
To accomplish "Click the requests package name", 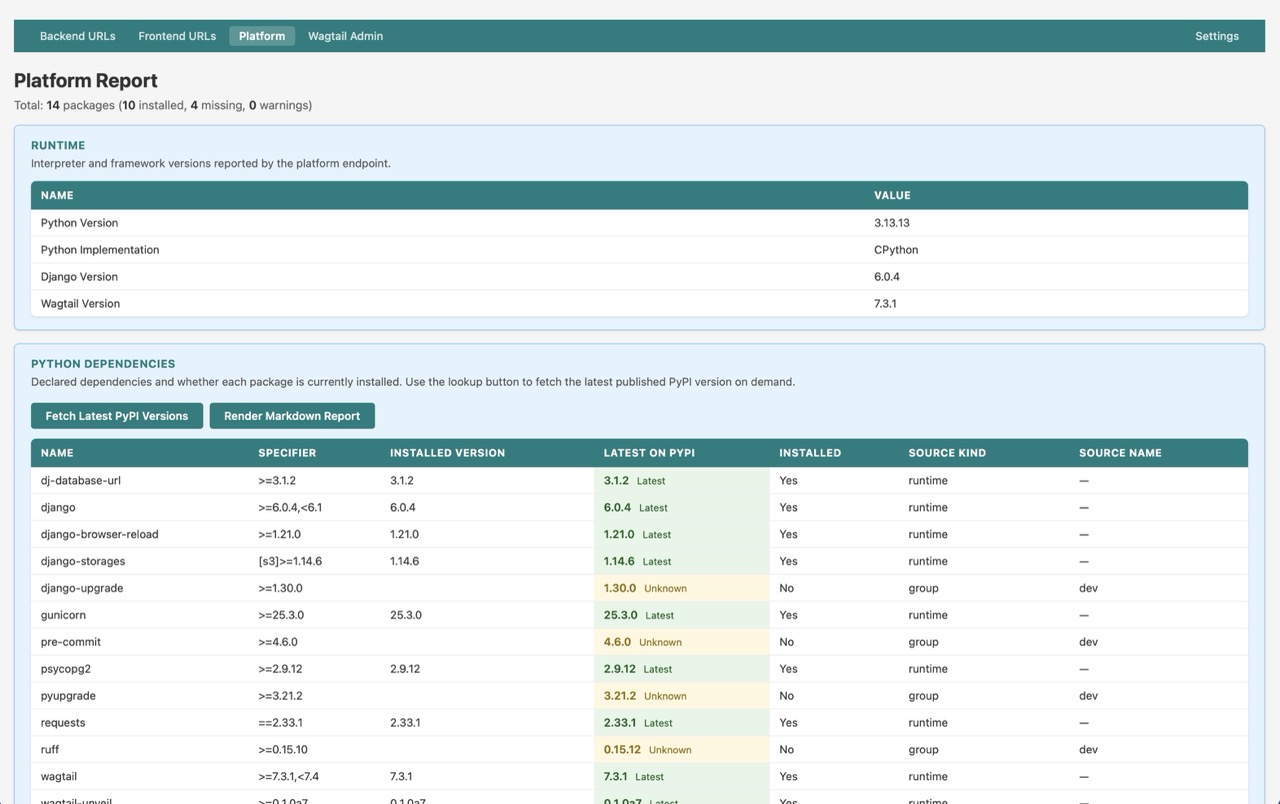I will pos(63,724).
